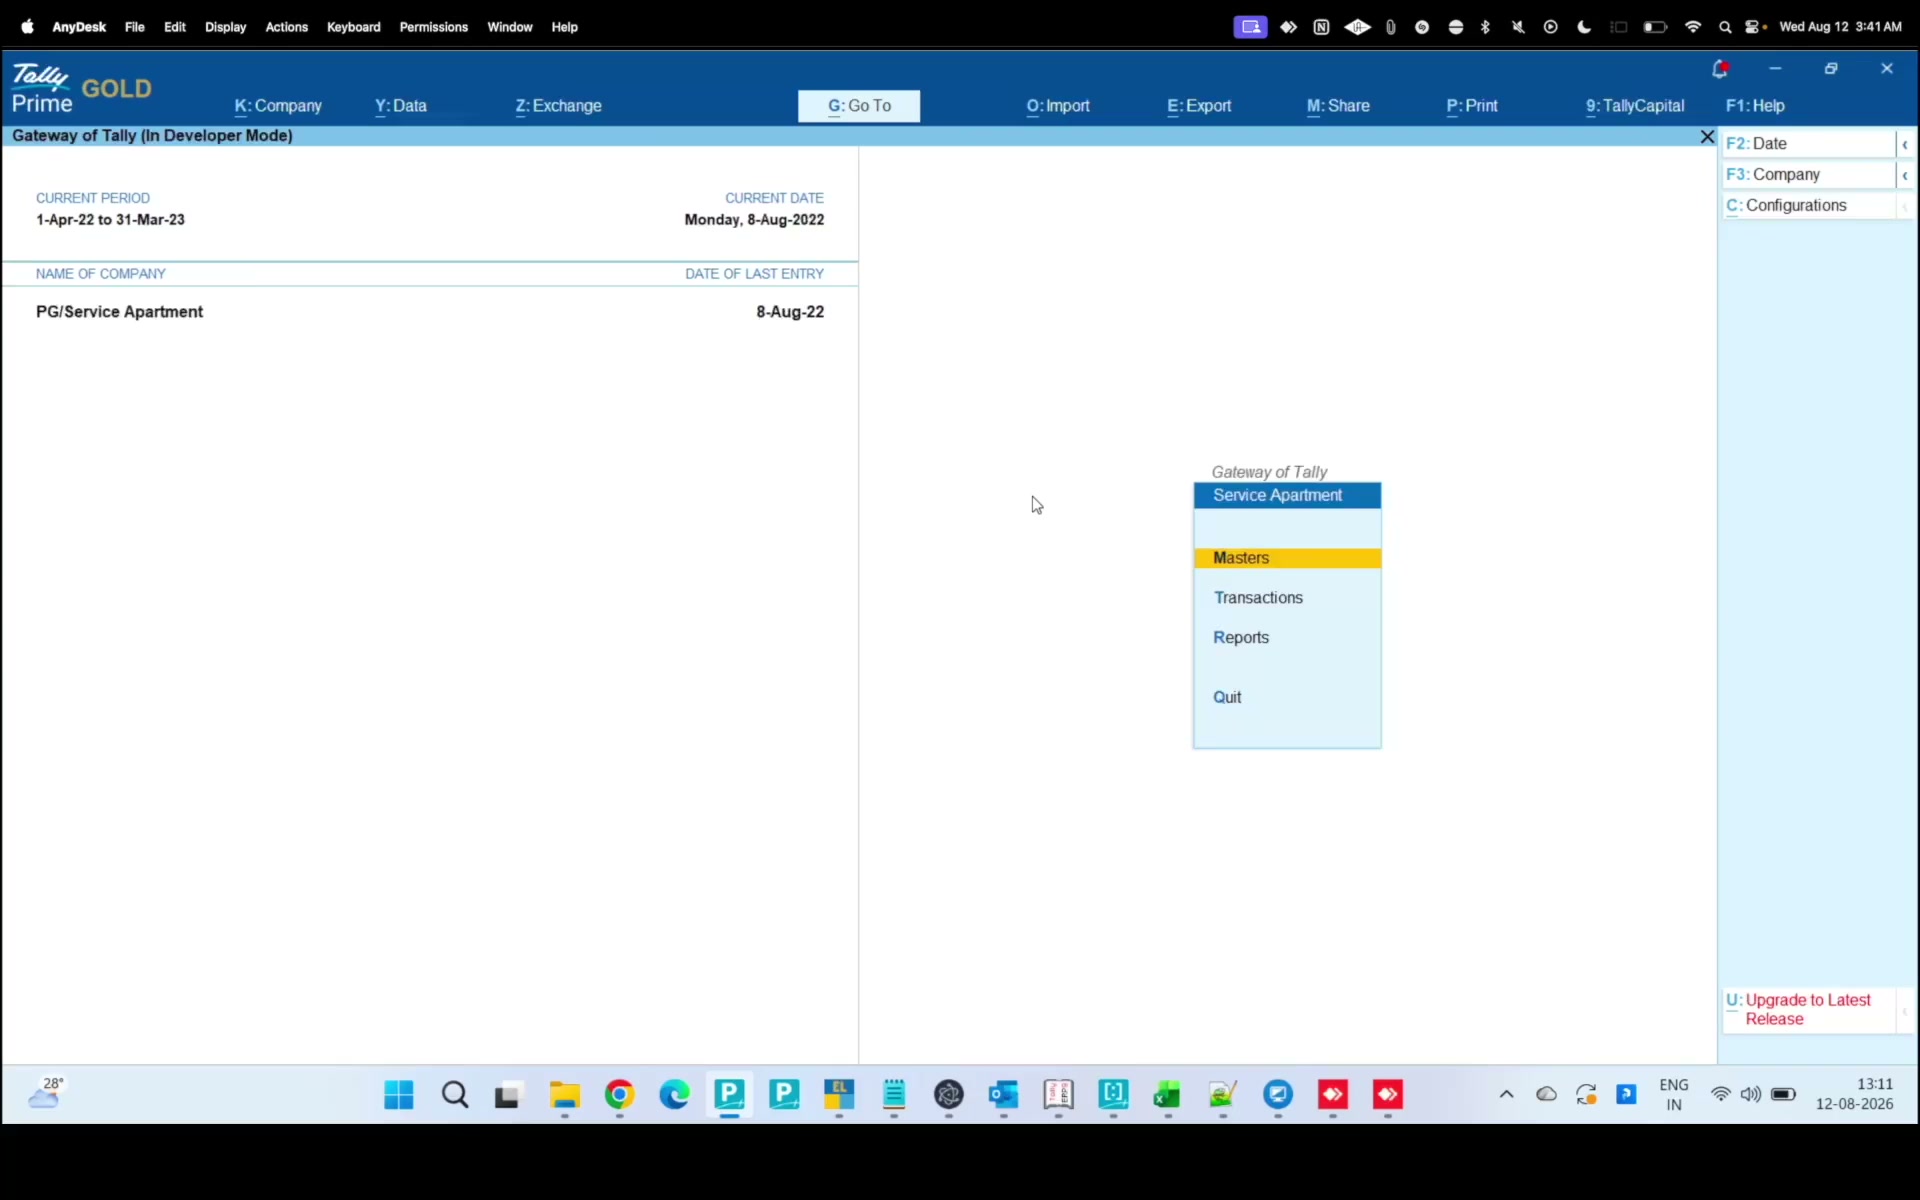Select Quit in Gateway menu

point(1227,698)
